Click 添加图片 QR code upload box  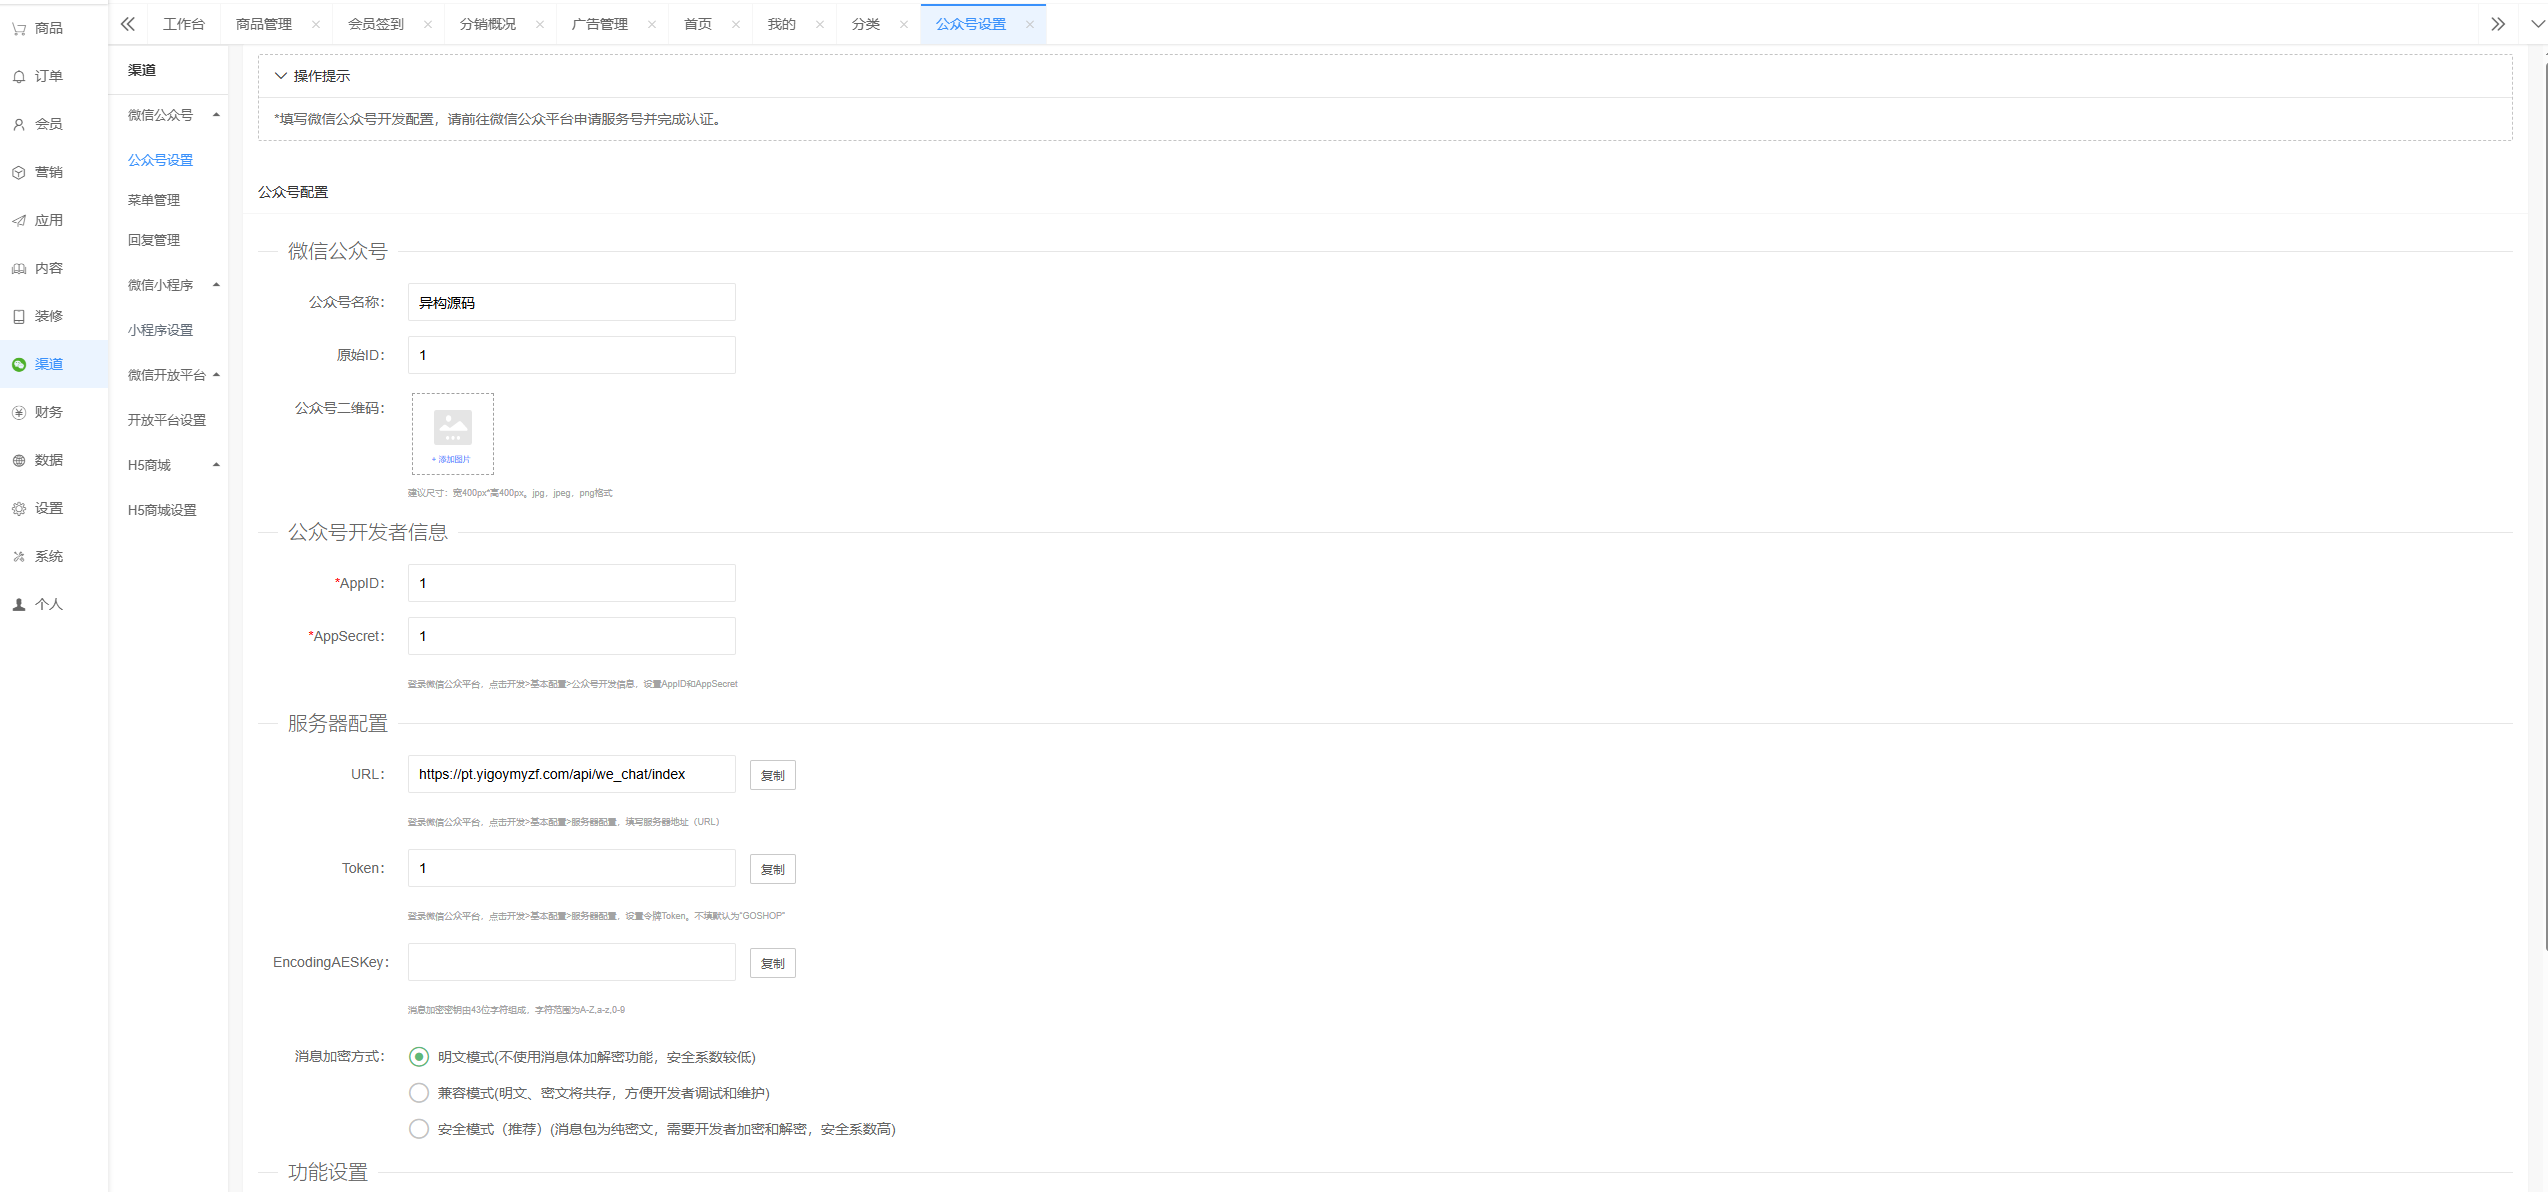(x=452, y=434)
